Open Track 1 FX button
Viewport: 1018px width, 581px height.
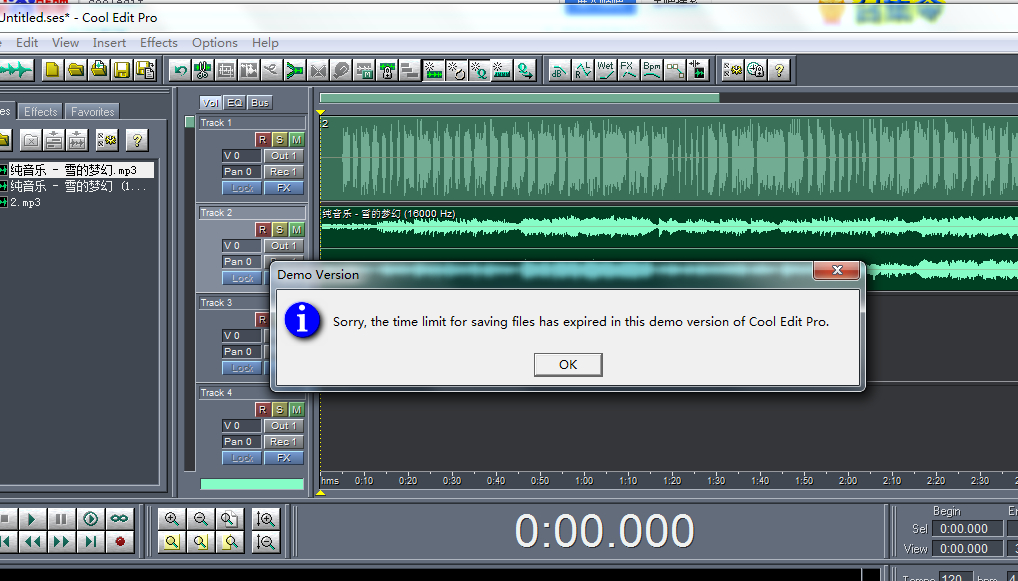[x=284, y=188]
